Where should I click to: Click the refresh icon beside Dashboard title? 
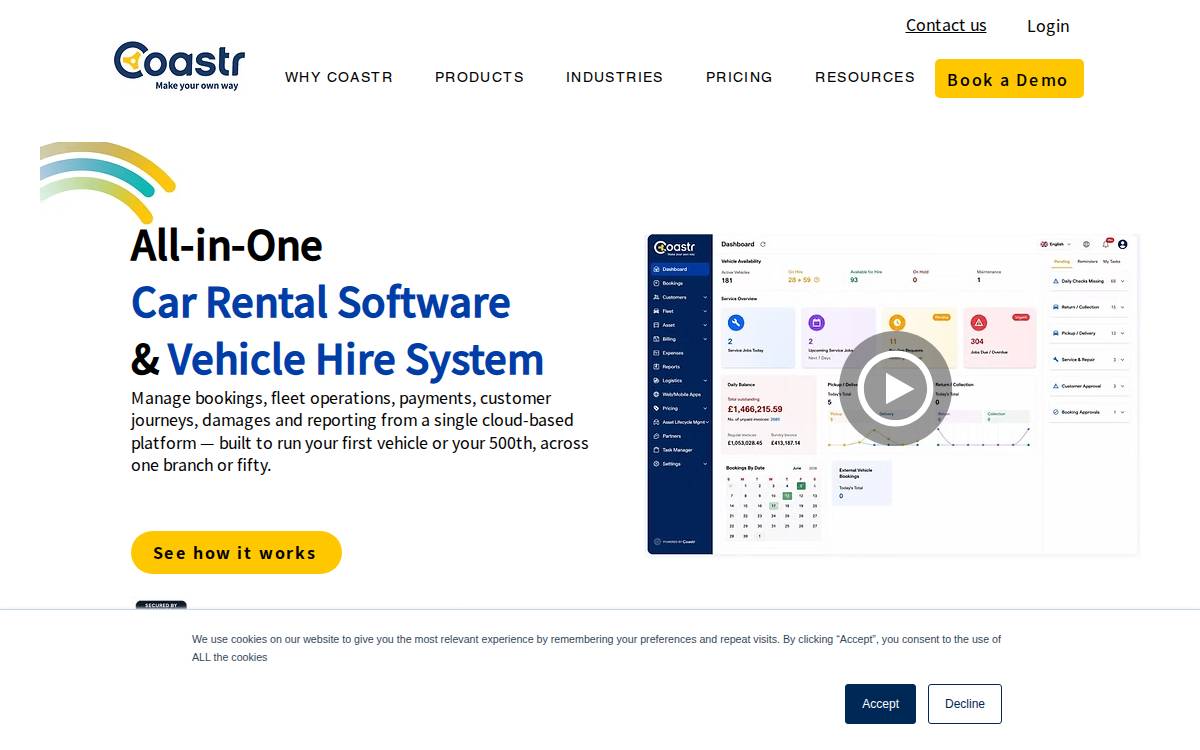pyautogui.click(x=763, y=244)
